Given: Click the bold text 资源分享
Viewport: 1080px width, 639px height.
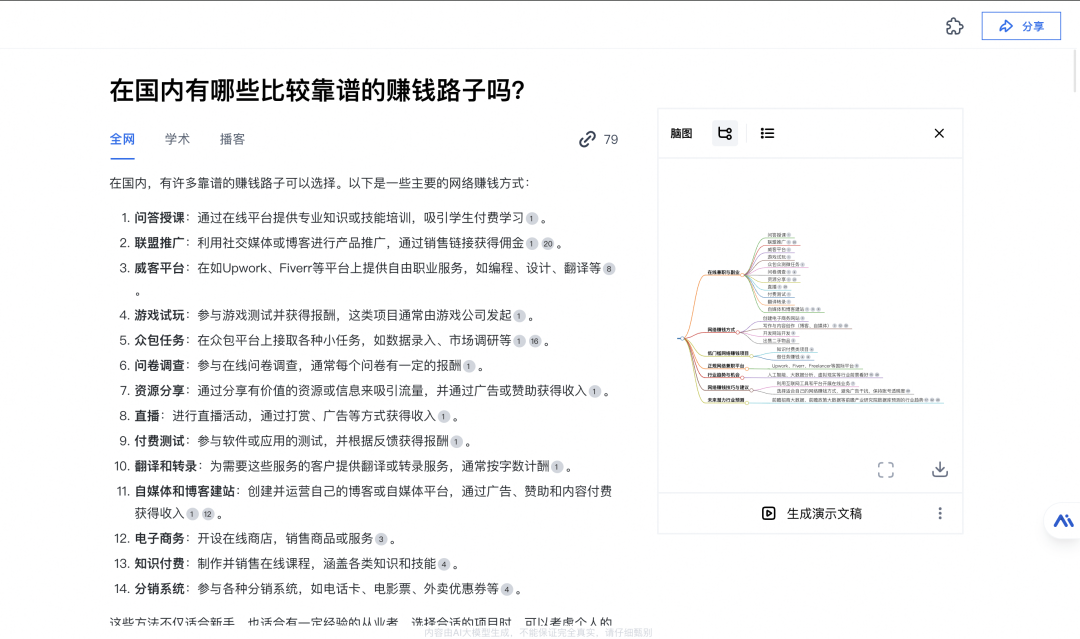Looking at the screenshot, I should pyautogui.click(x=159, y=391).
